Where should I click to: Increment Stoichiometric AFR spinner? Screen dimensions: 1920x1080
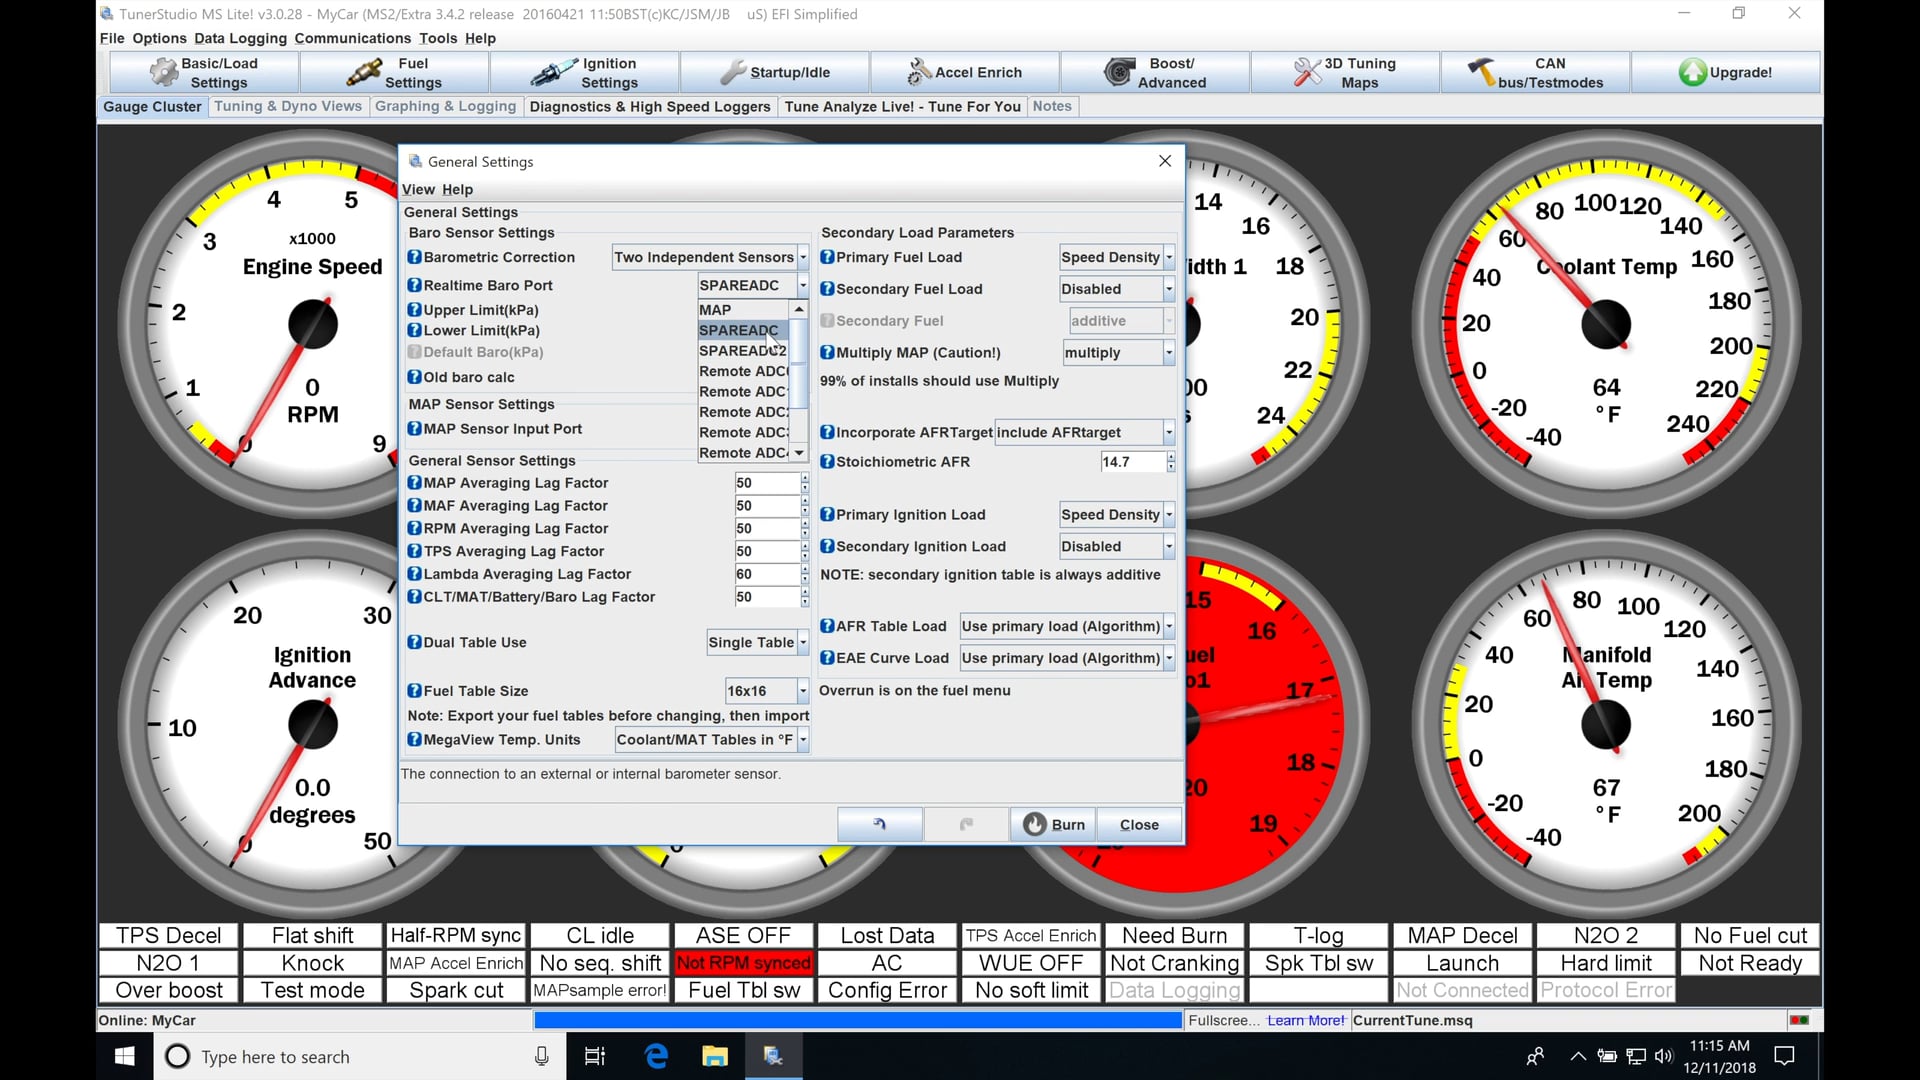click(1171, 457)
